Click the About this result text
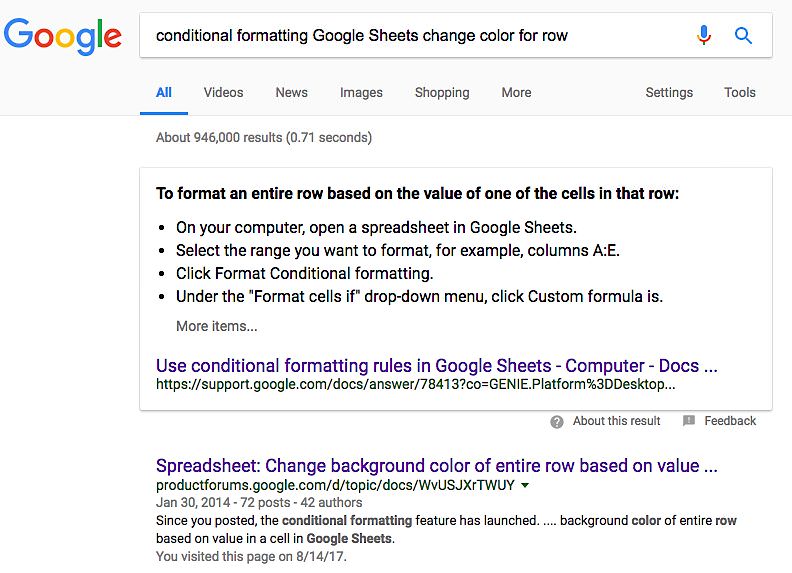This screenshot has width=792, height=573. (616, 421)
